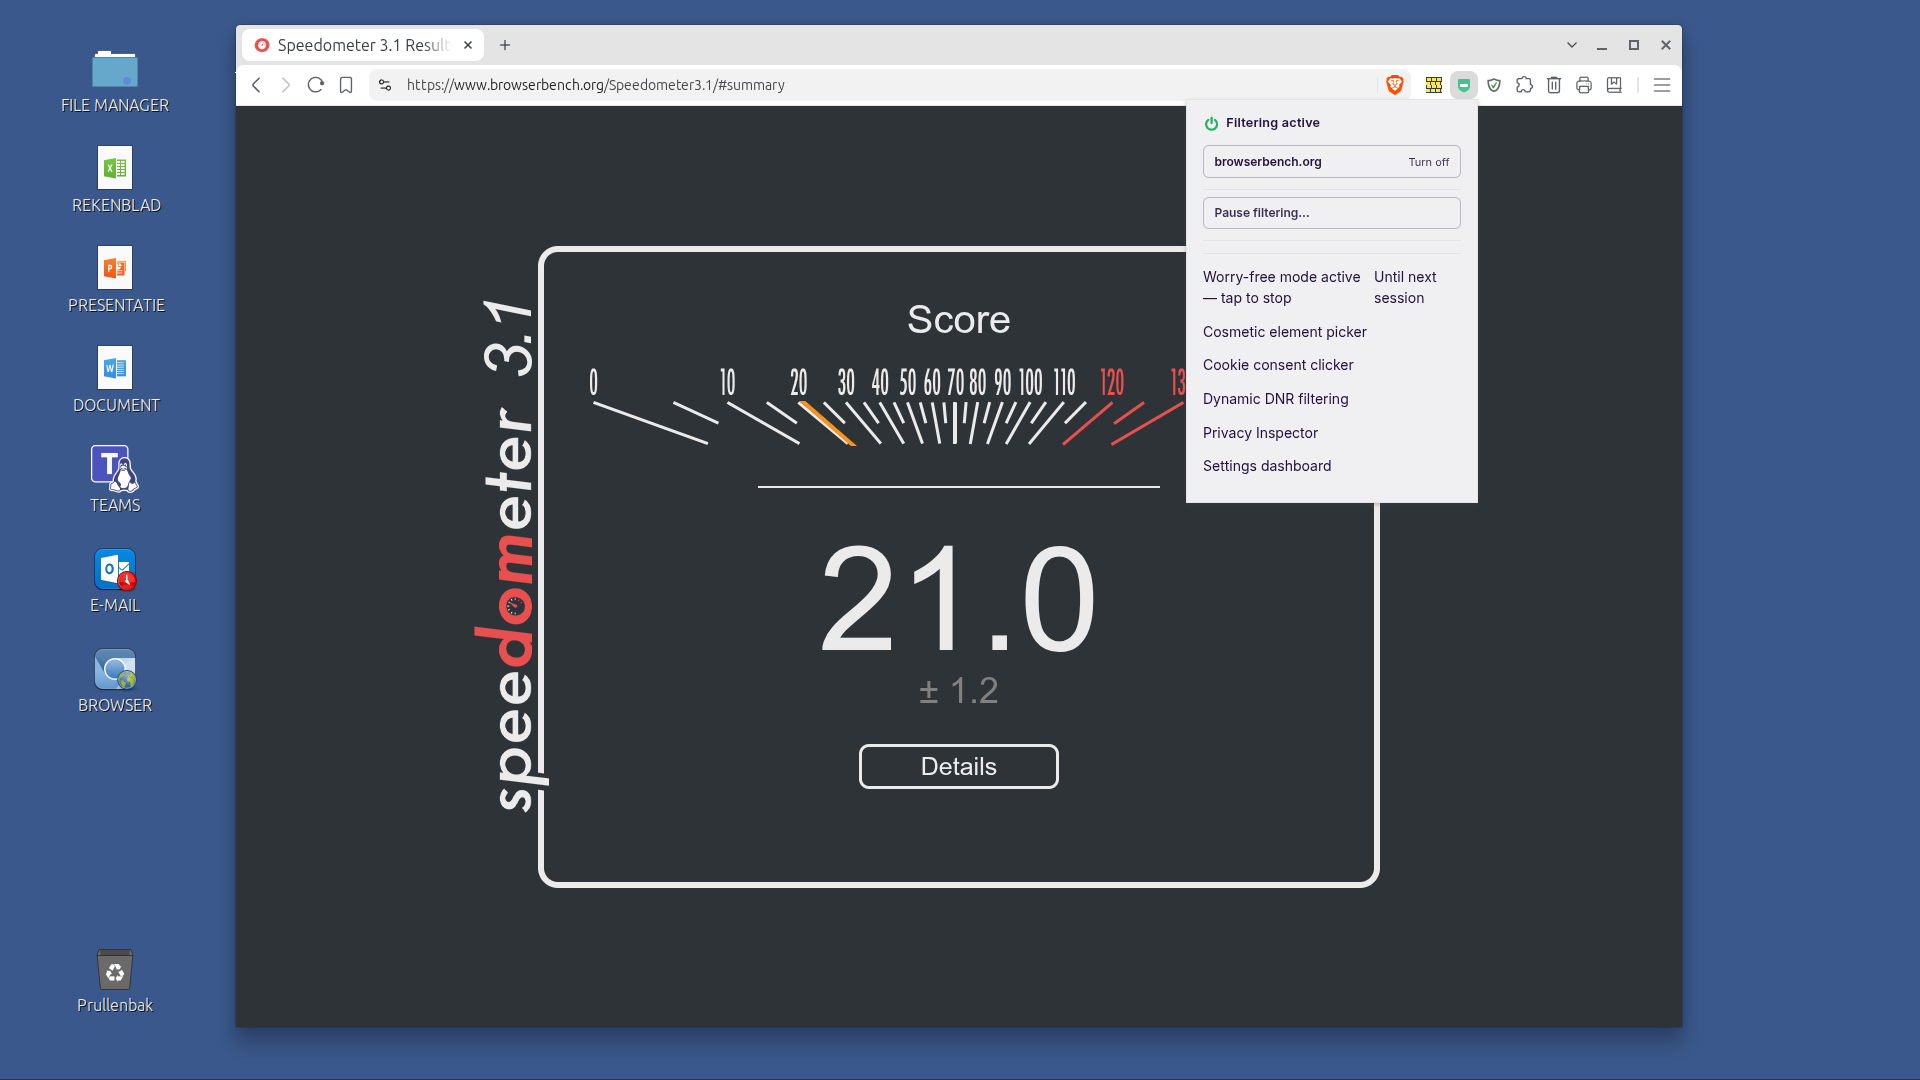The width and height of the screenshot is (1920, 1080).
Task: Click the reading list book icon
Action: click(x=1614, y=85)
